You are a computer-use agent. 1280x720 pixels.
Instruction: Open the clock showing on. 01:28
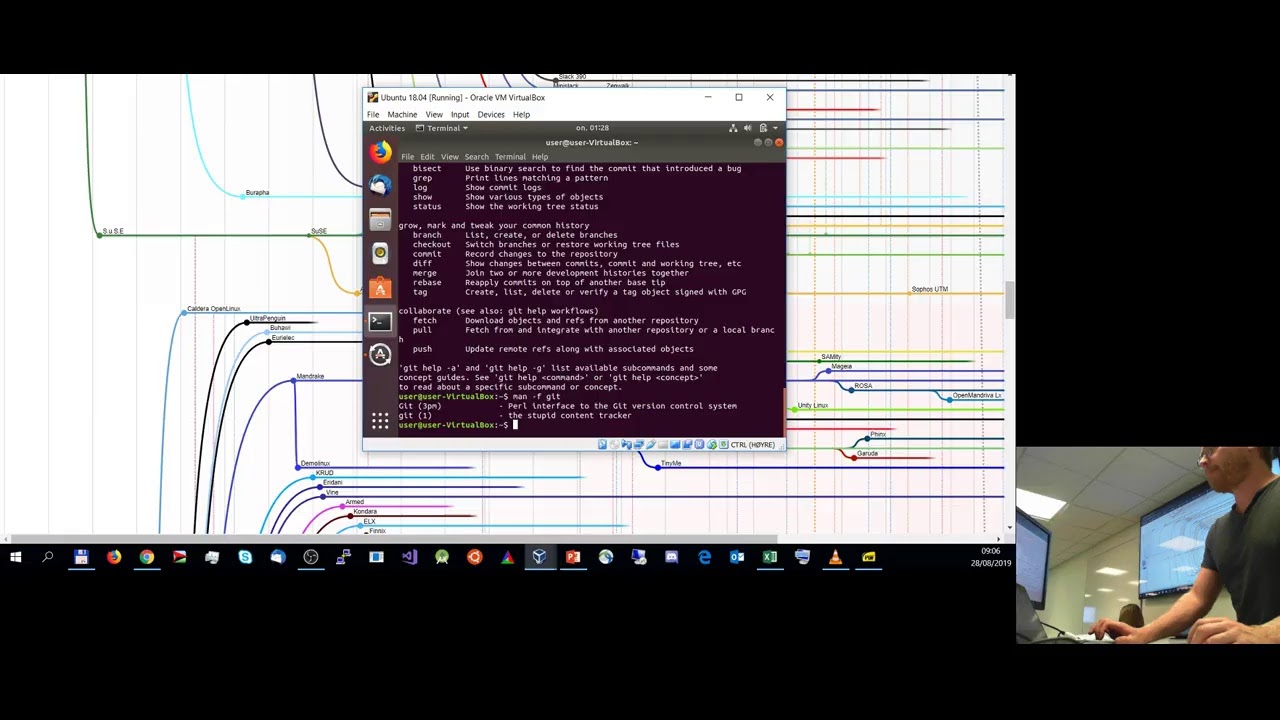point(593,128)
